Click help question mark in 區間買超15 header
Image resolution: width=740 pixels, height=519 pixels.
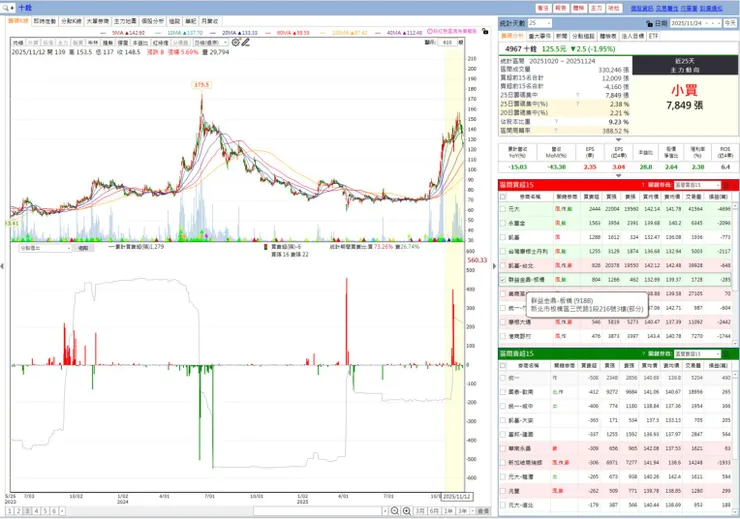click(643, 185)
